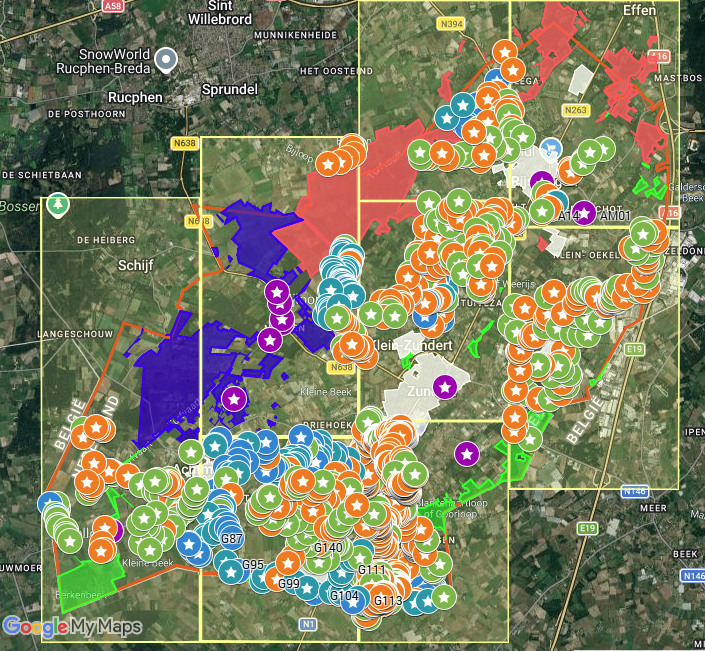Select the purple marker partly hidden behind orange markers
Viewport: 705px width, 651px height.
coord(117,531)
